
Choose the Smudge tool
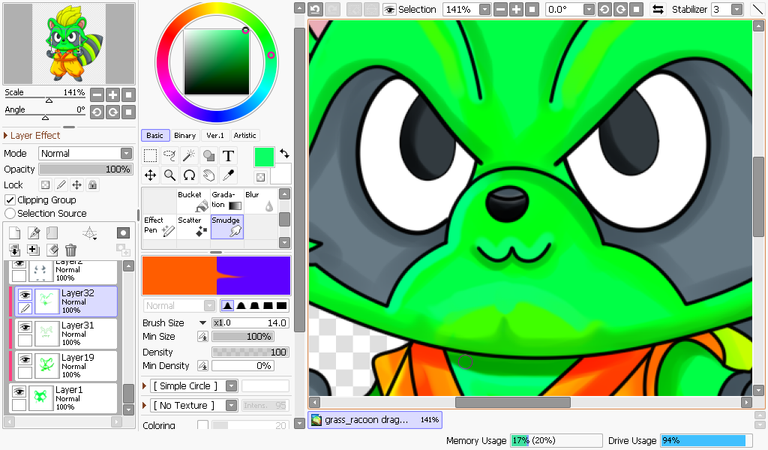[x=227, y=227]
